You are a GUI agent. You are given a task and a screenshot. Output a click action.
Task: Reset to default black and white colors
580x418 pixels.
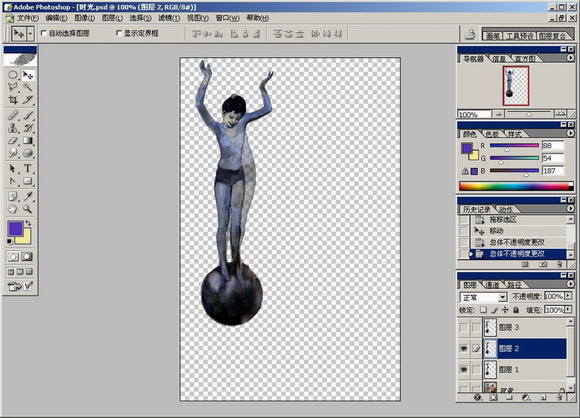point(10,242)
